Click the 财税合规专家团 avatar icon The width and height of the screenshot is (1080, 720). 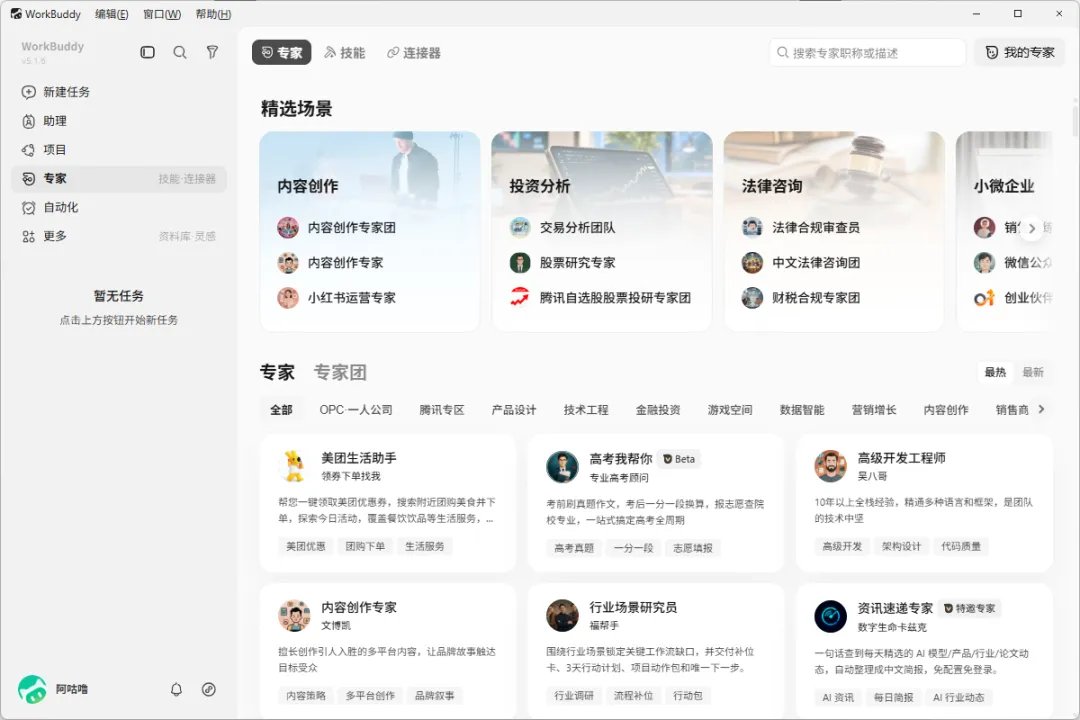(x=752, y=298)
